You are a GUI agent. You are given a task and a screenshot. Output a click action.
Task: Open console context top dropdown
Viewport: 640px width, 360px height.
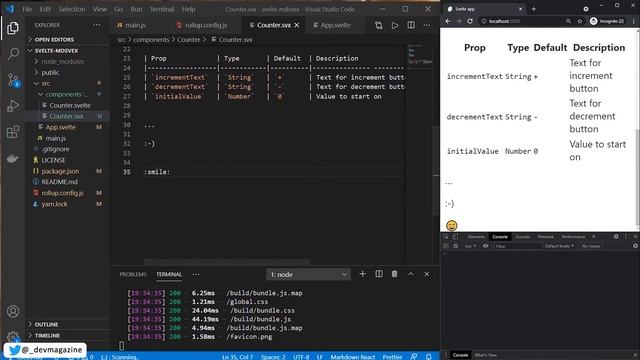coord(470,246)
